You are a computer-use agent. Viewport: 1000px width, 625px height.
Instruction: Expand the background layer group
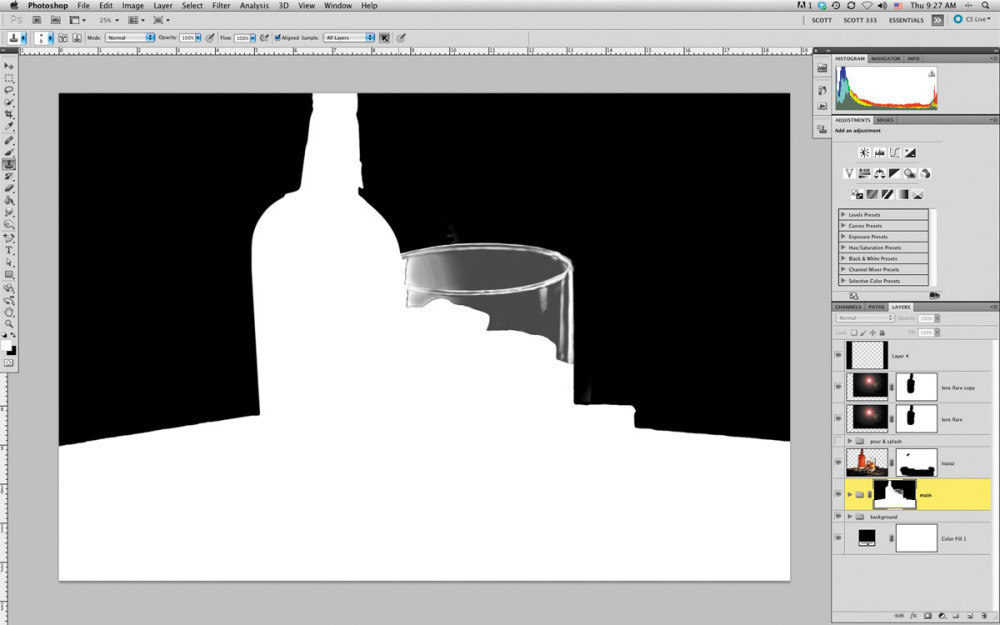pyautogui.click(x=849, y=517)
